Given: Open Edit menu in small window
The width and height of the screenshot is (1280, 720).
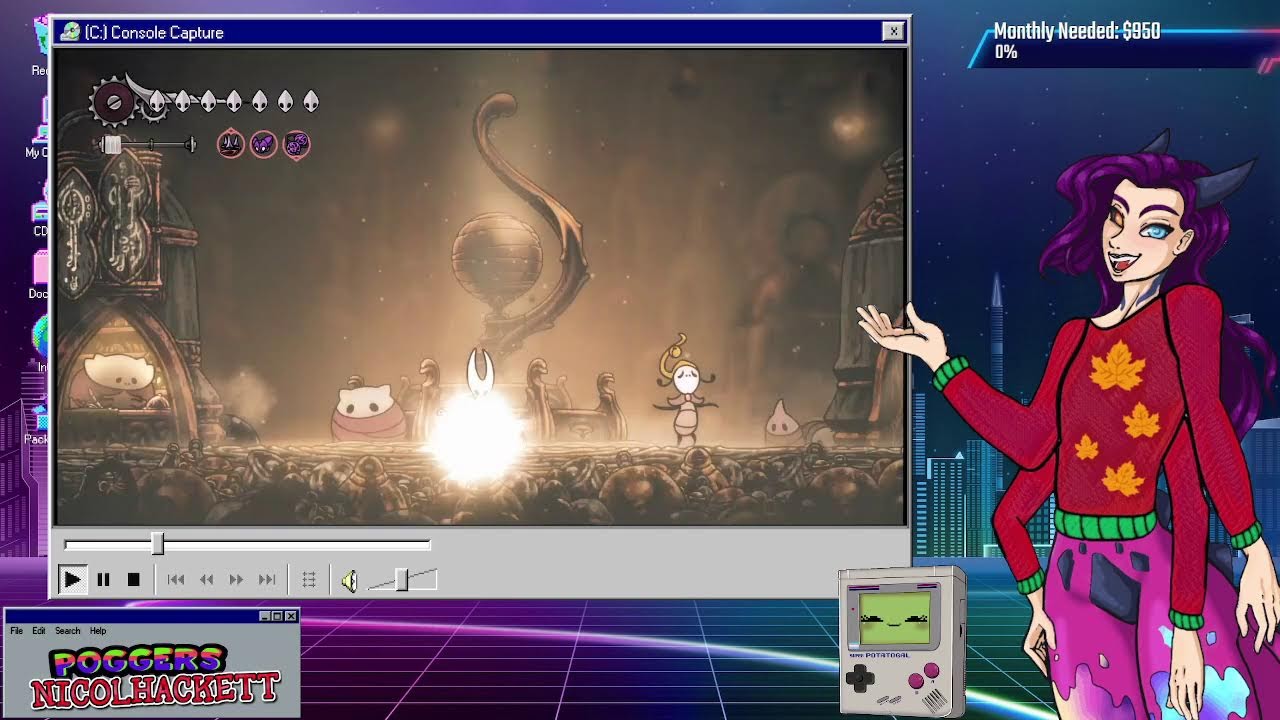Looking at the screenshot, I should (x=38, y=631).
